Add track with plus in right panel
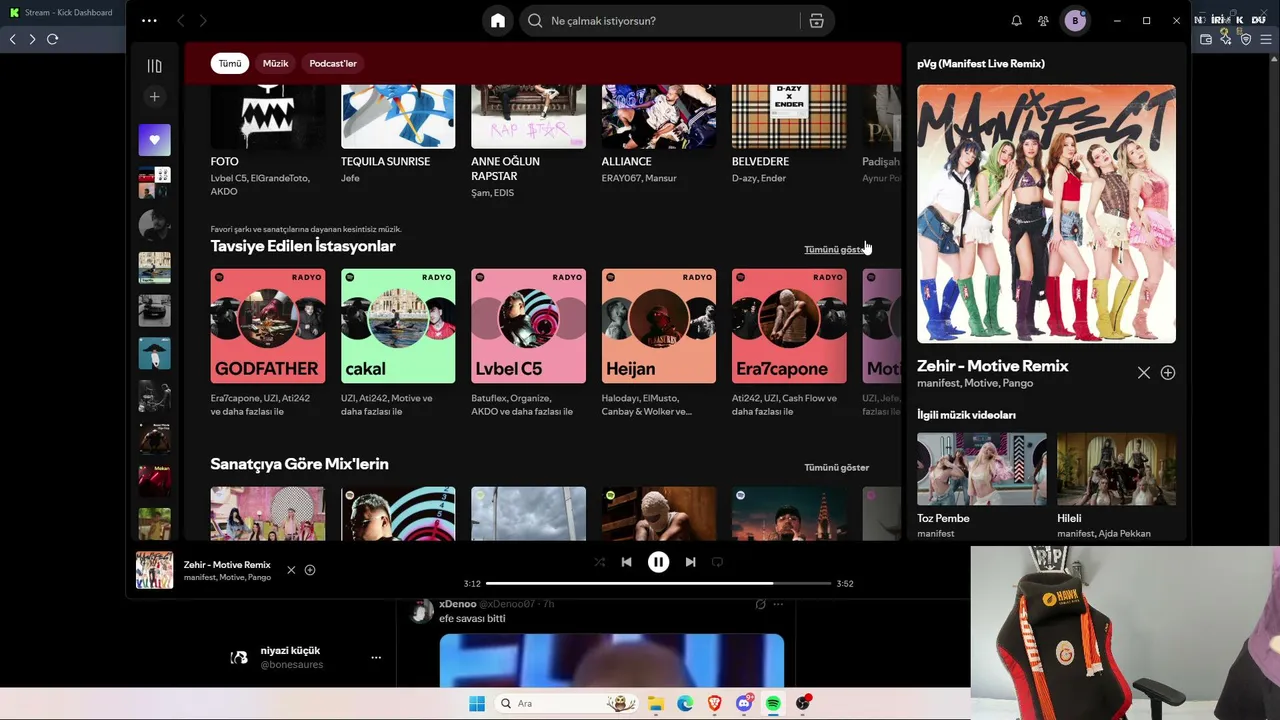The height and width of the screenshot is (720, 1280). pyautogui.click(x=1168, y=373)
